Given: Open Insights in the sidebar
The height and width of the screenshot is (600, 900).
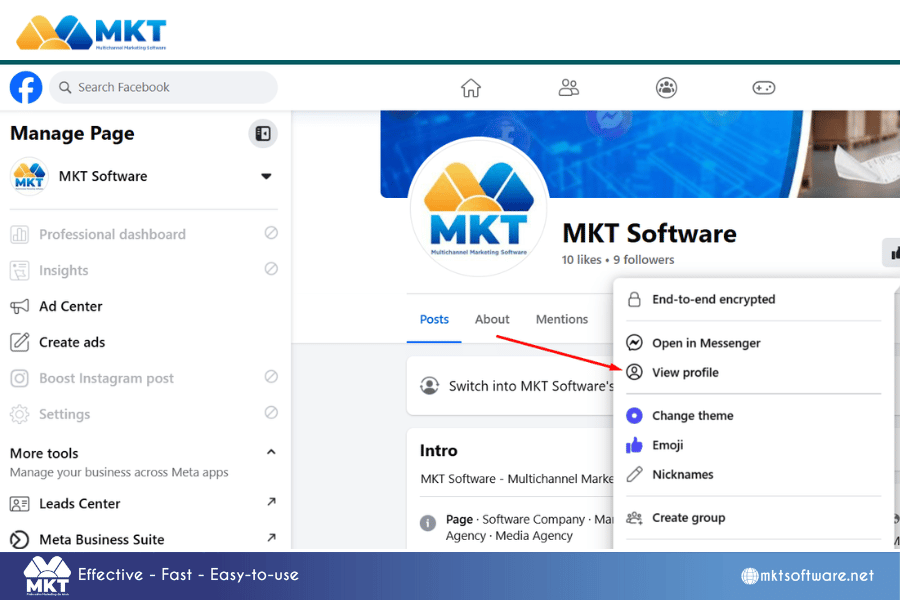Looking at the screenshot, I should [x=64, y=270].
